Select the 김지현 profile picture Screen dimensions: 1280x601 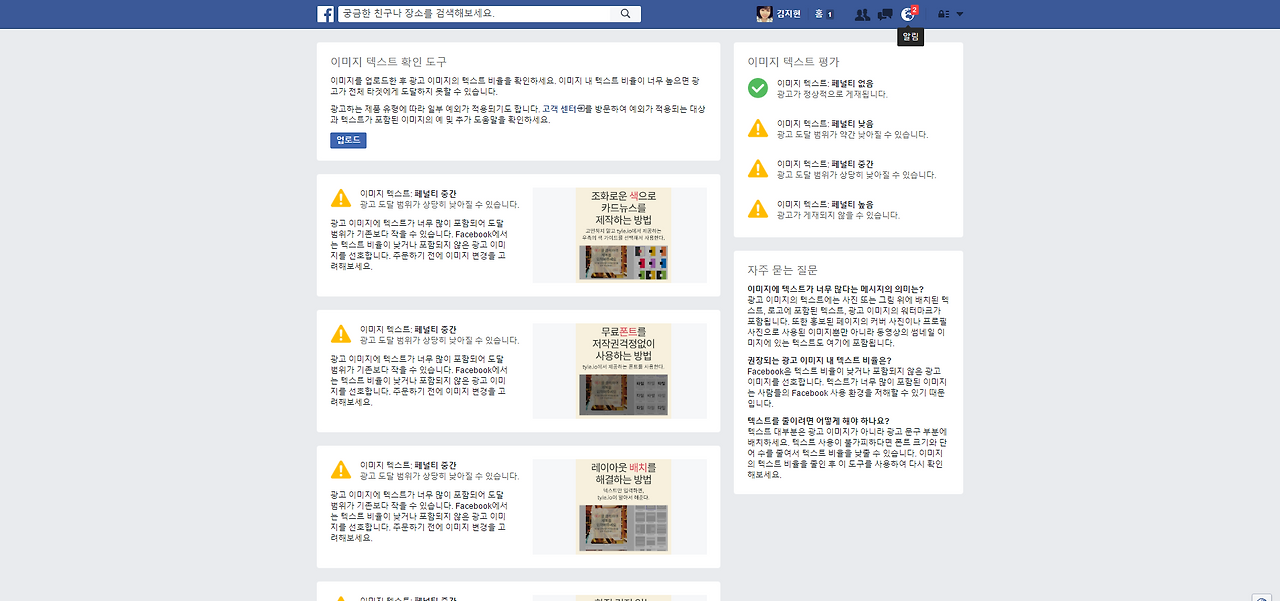[764, 13]
